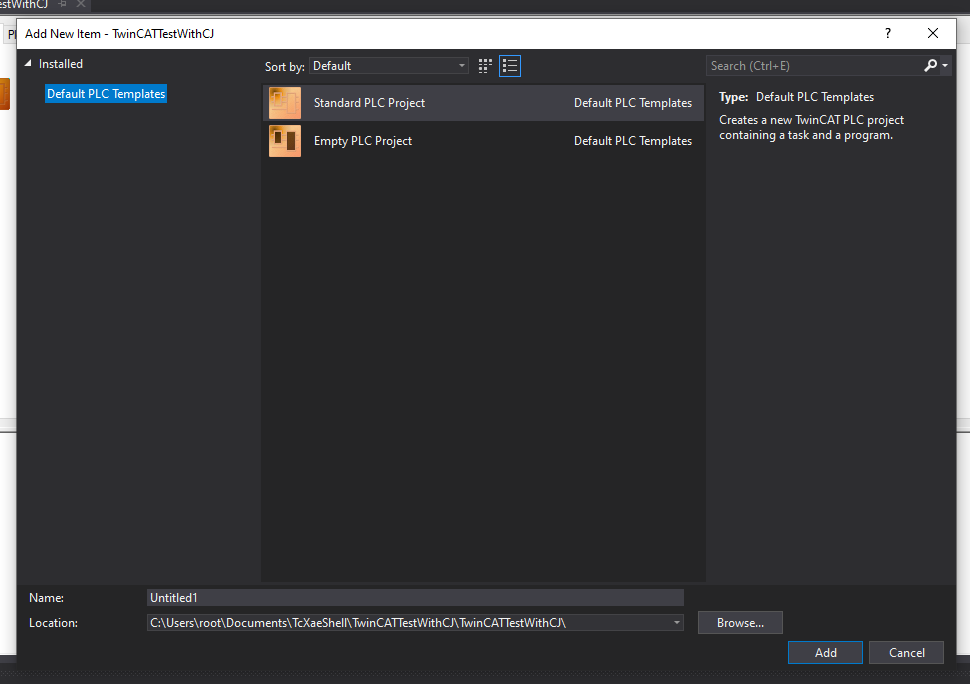Select Default PLC Templates category

tap(106, 94)
